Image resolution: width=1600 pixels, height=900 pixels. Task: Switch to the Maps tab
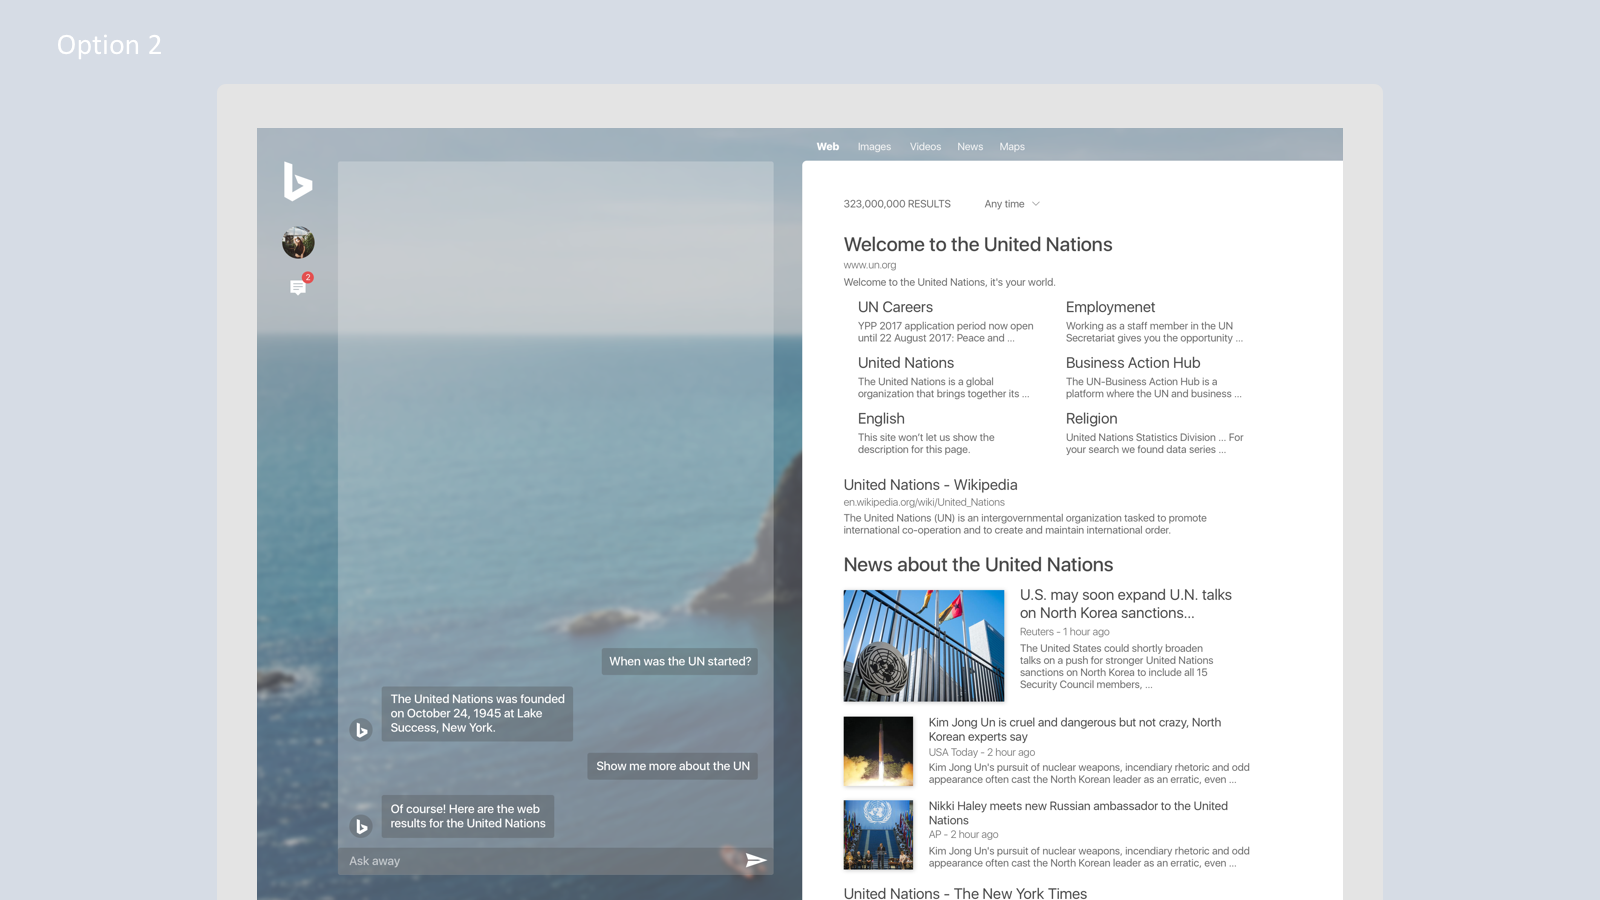tap(1012, 146)
